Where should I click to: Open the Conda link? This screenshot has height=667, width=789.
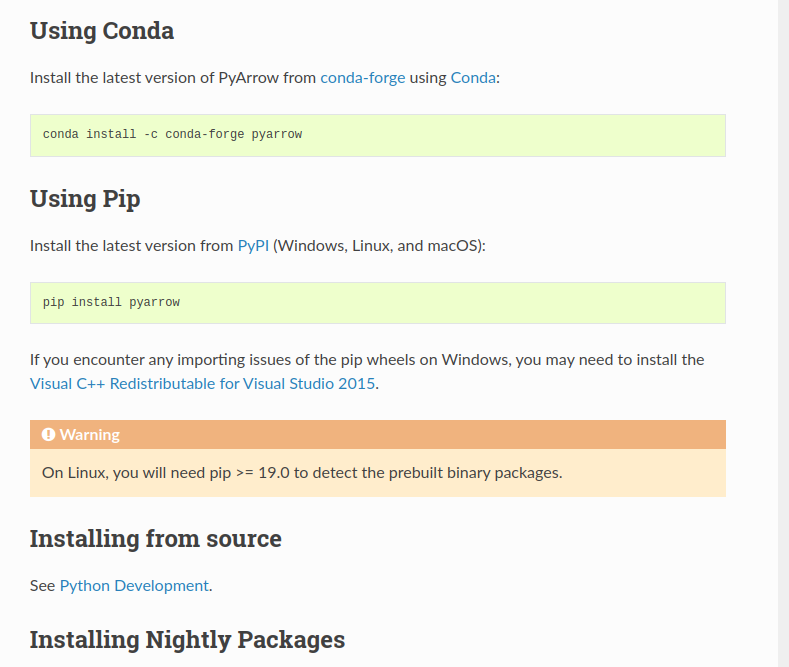[x=473, y=78]
